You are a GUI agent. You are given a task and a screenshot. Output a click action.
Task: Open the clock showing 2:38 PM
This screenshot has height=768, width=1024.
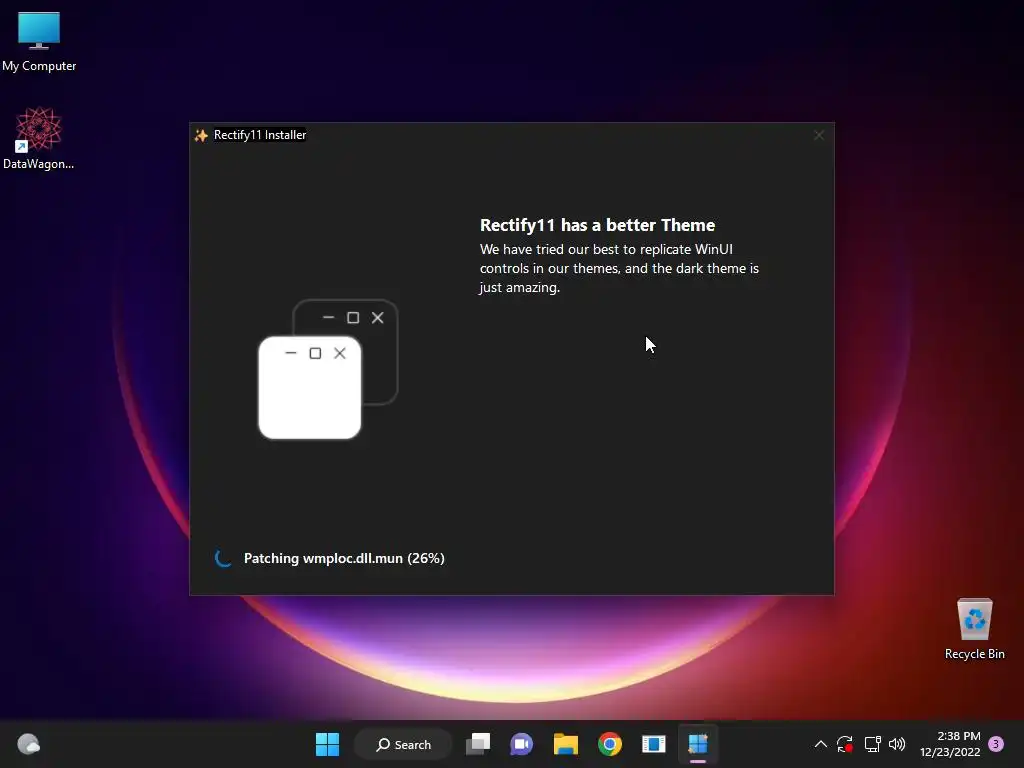pos(950,744)
